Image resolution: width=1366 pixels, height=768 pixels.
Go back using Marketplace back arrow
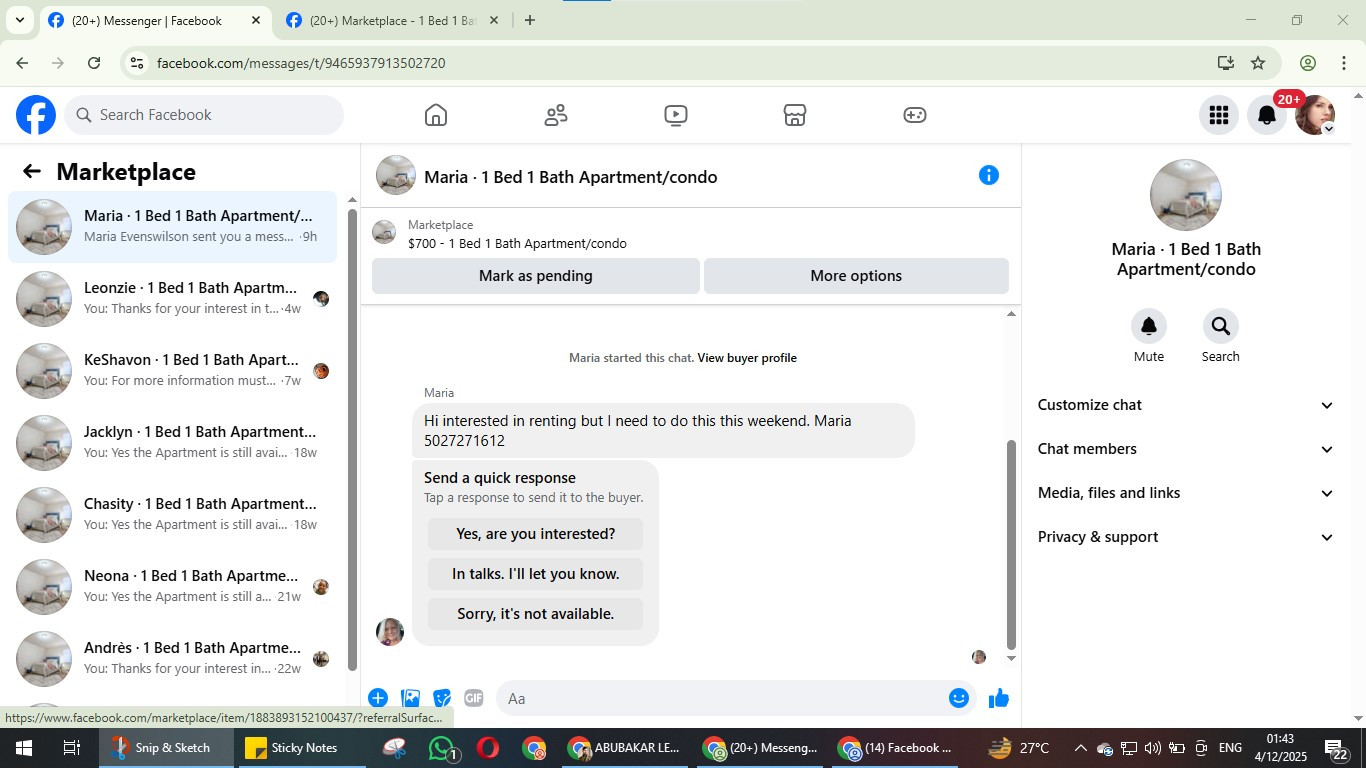(32, 171)
